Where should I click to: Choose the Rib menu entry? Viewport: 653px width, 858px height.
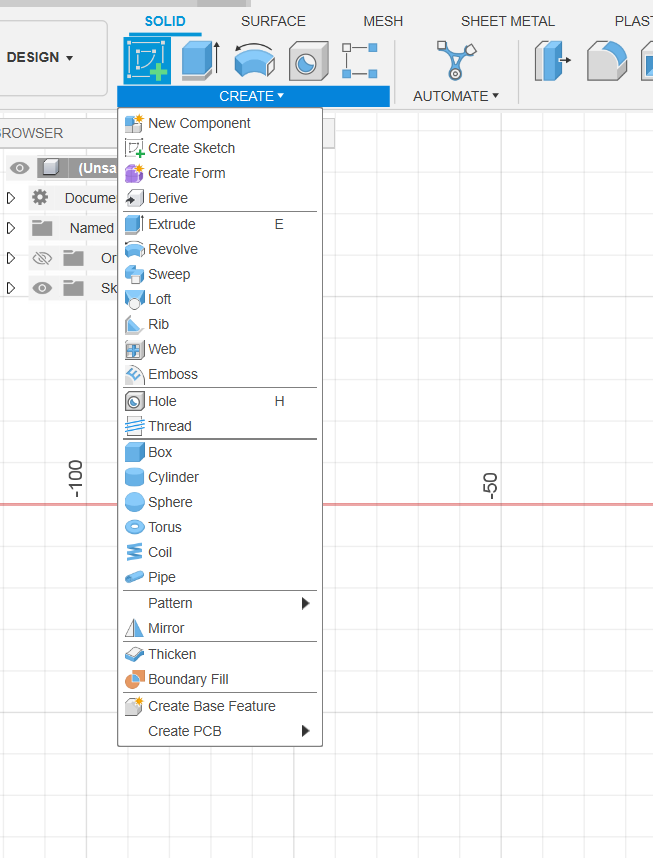pyautogui.click(x=220, y=324)
